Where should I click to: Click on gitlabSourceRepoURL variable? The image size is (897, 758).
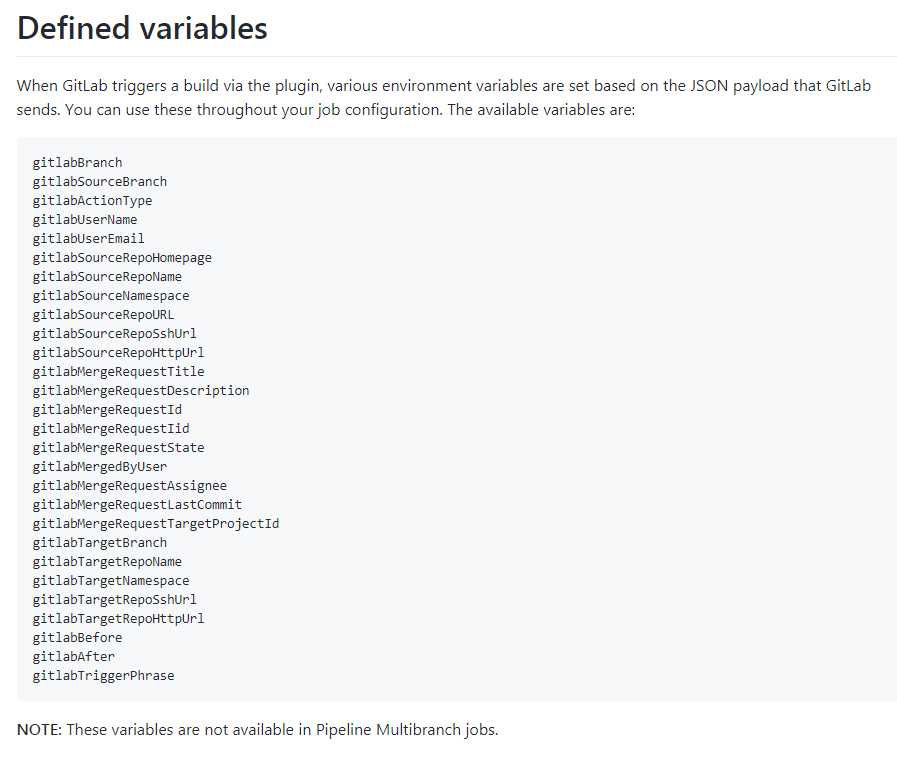(x=104, y=315)
